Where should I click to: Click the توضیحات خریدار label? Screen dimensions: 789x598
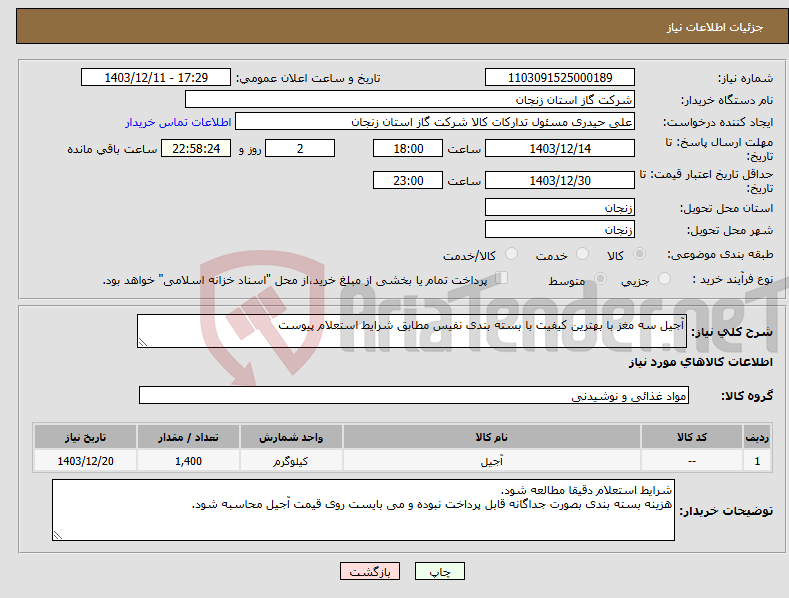pos(726,511)
